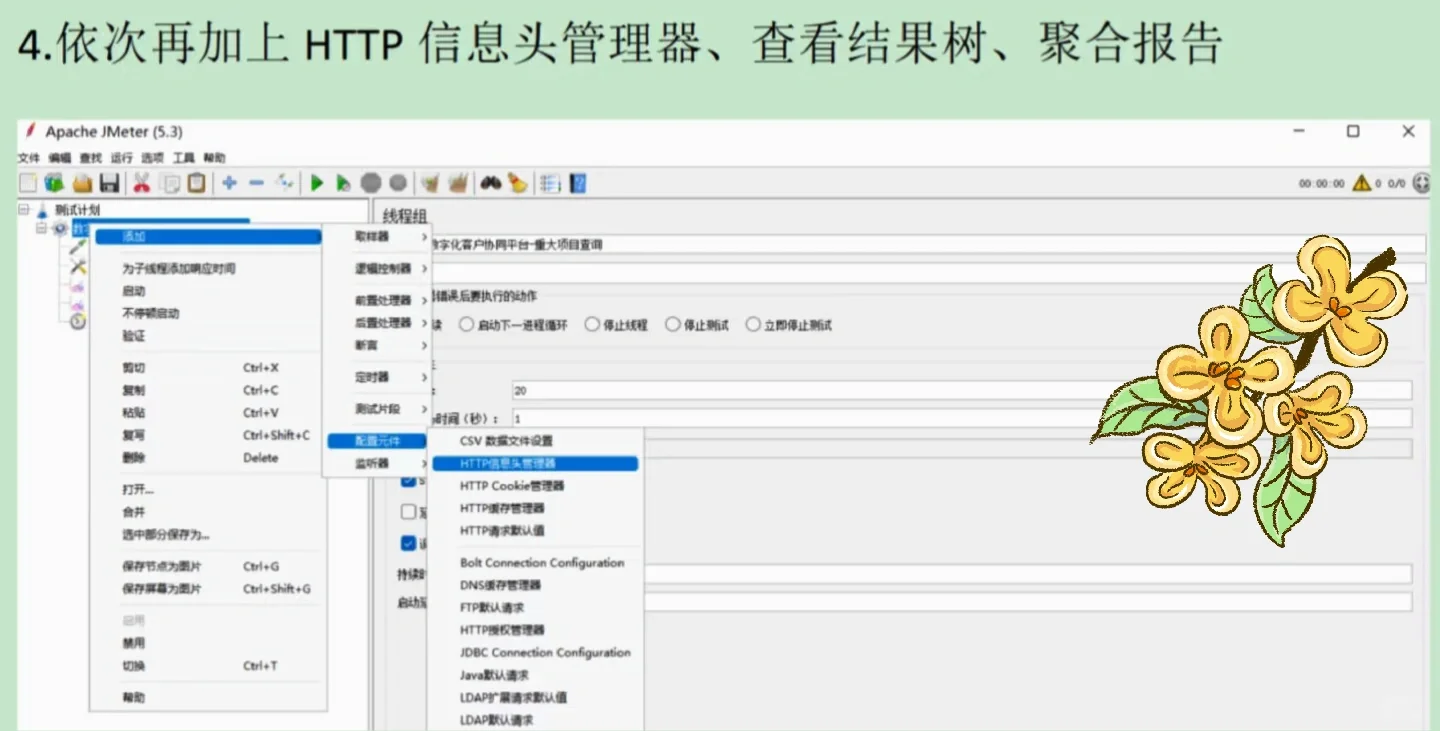Open the Function Helper list icon
Screen dimensions: 1440x731
(550, 183)
